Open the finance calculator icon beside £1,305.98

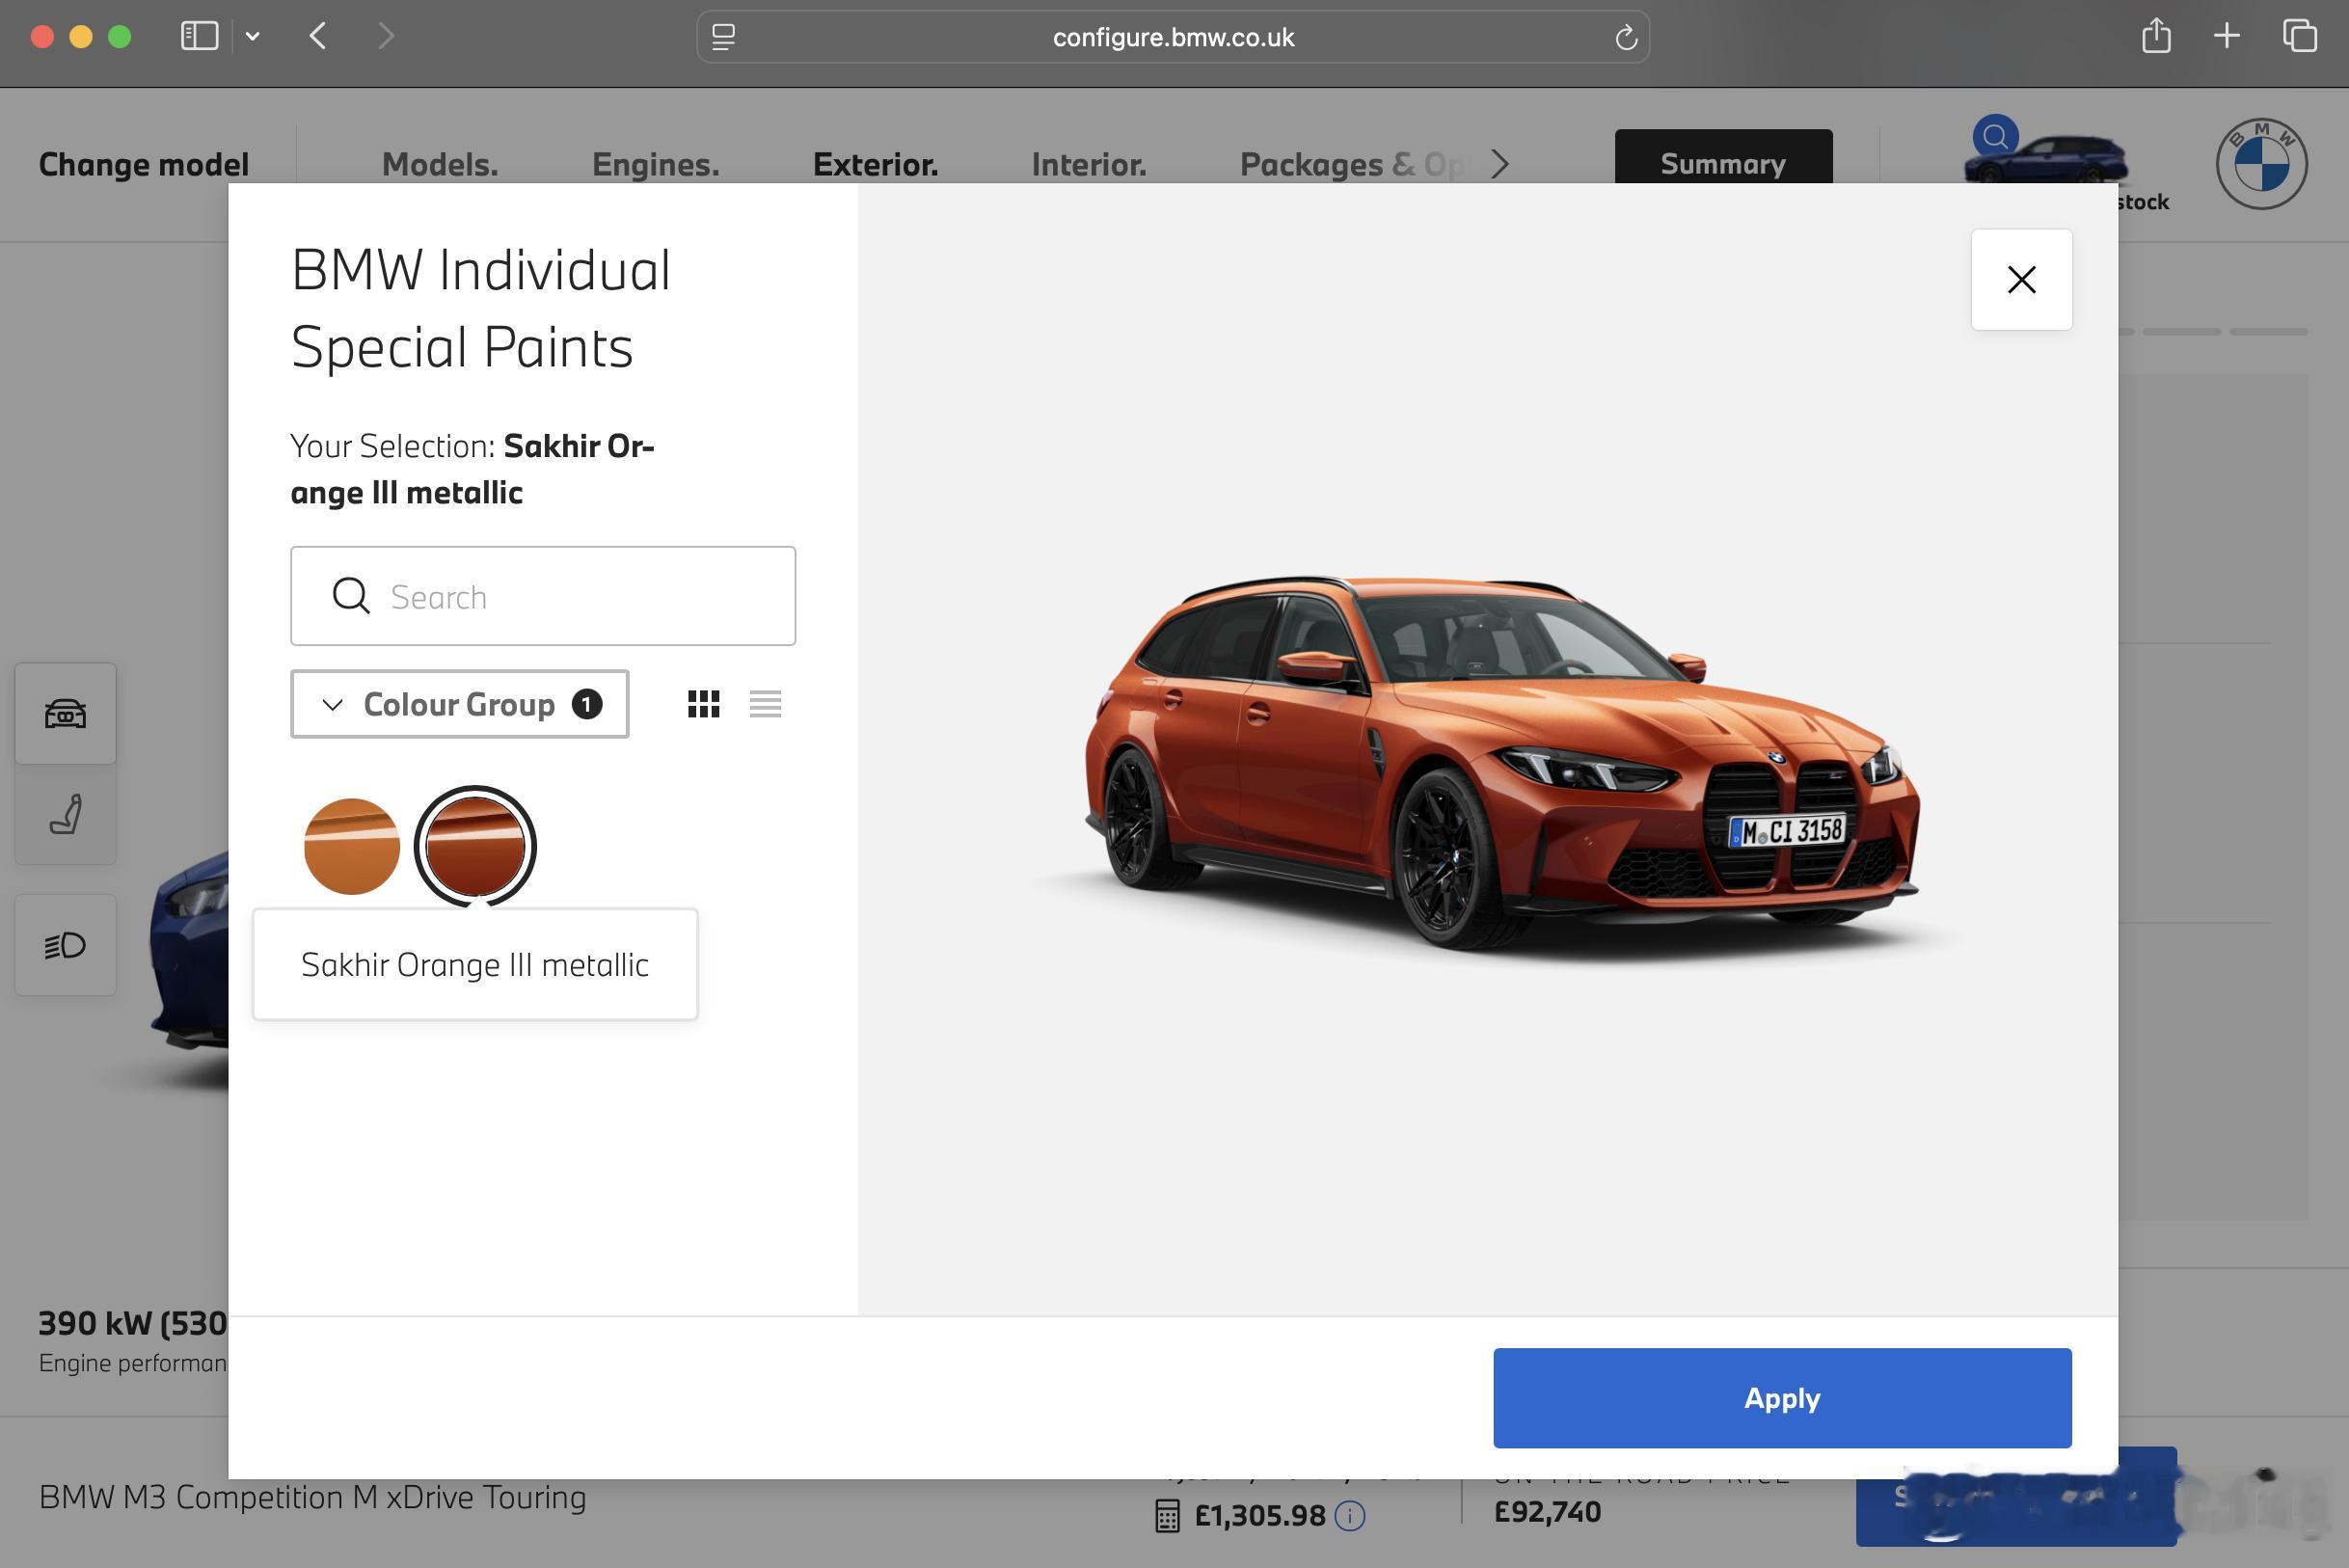(x=1167, y=1516)
